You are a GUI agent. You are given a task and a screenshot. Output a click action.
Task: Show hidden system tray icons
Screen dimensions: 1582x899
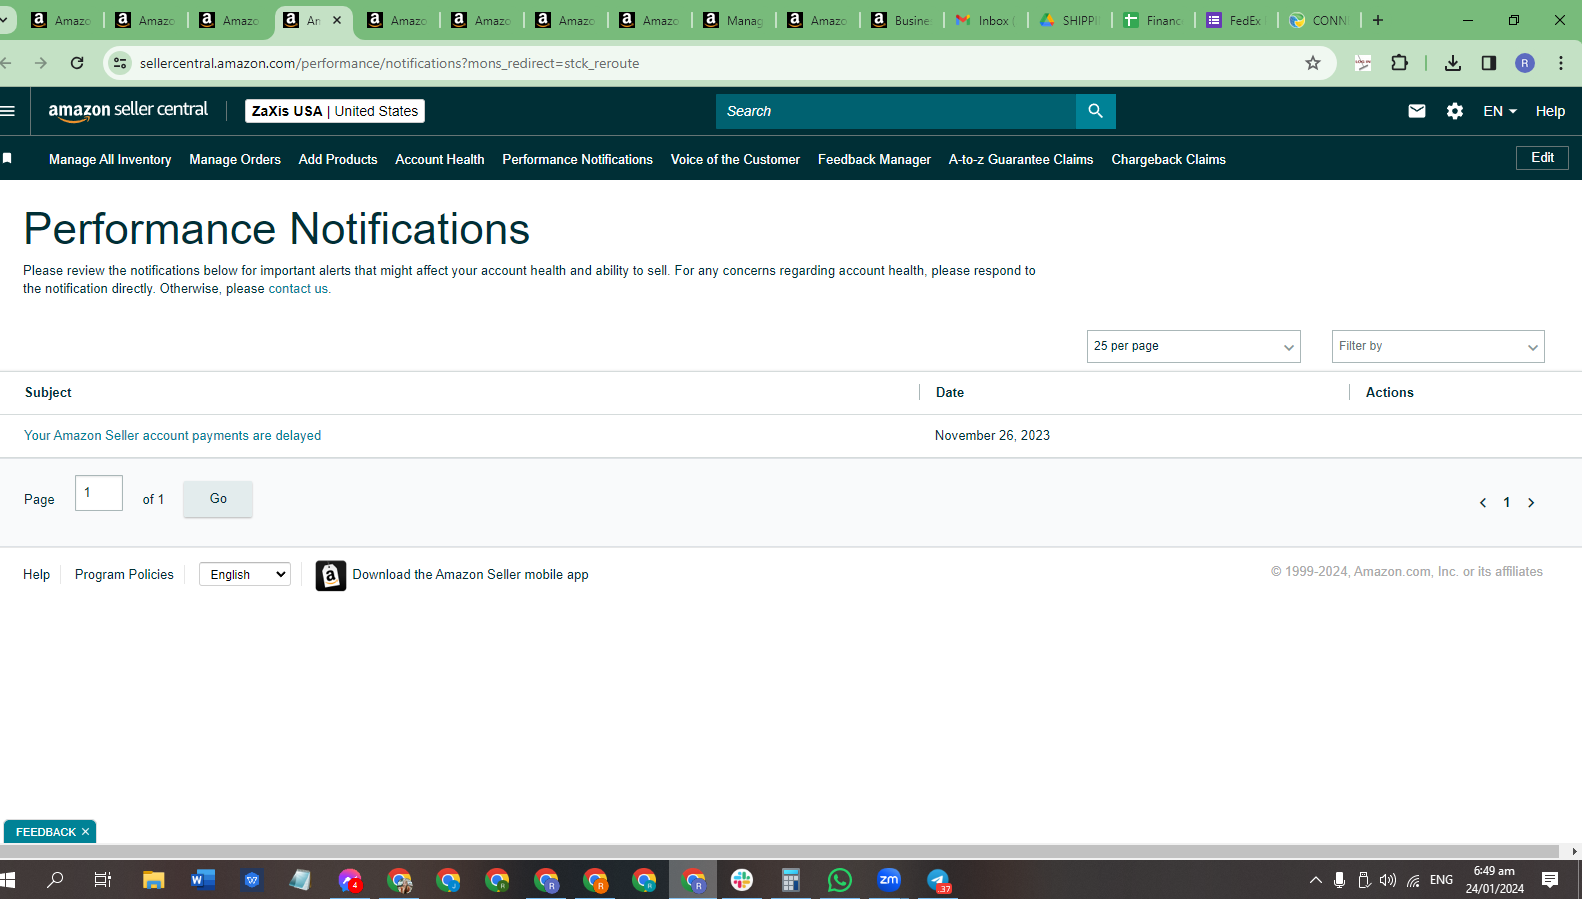click(1315, 880)
